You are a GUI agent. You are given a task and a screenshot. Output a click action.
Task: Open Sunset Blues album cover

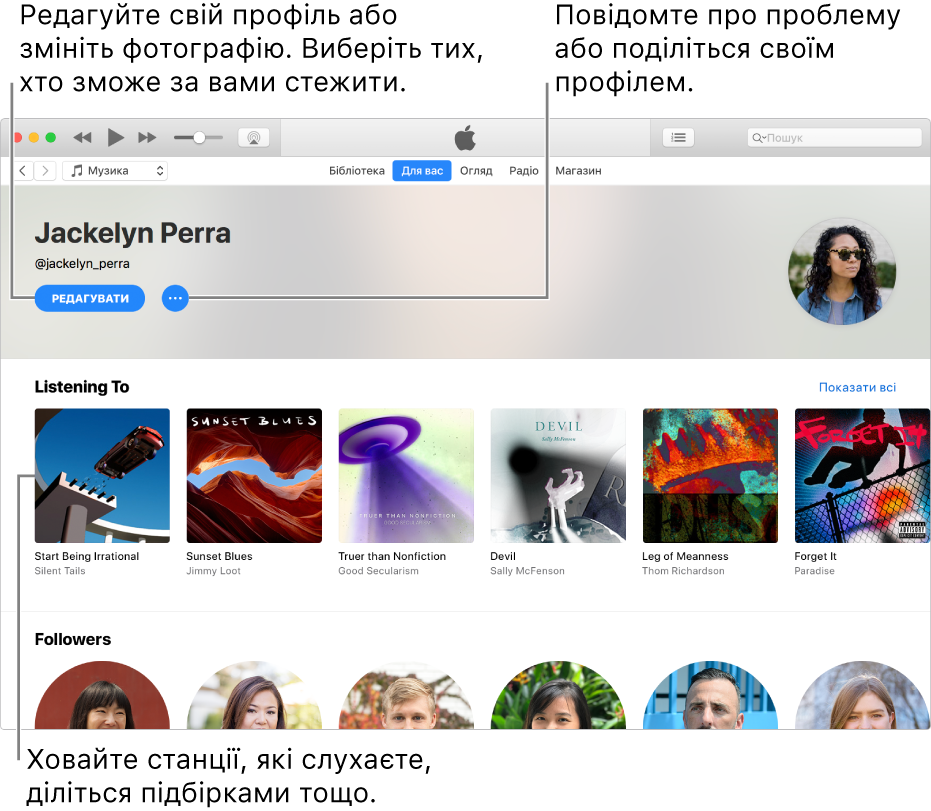click(254, 476)
